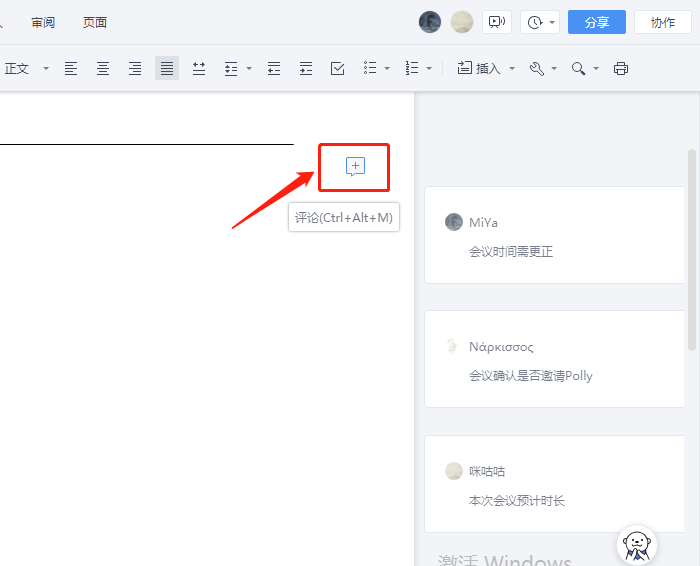The image size is (700, 566).
Task: Click the line spacing icon
Action: (x=231, y=68)
